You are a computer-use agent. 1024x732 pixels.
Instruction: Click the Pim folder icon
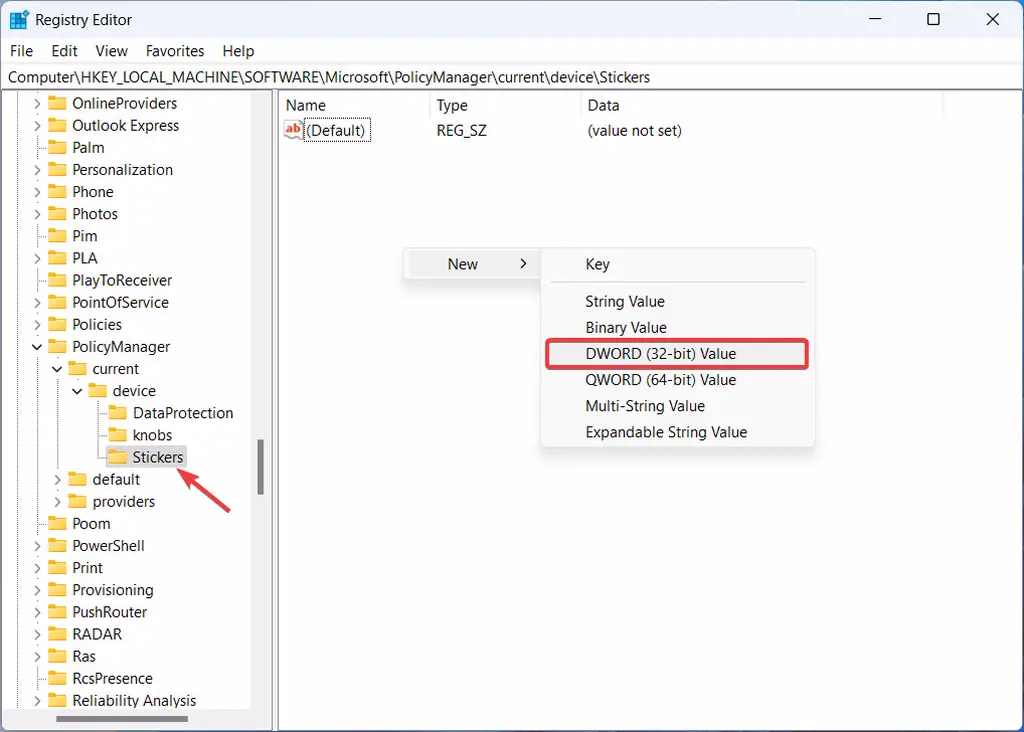(57, 236)
